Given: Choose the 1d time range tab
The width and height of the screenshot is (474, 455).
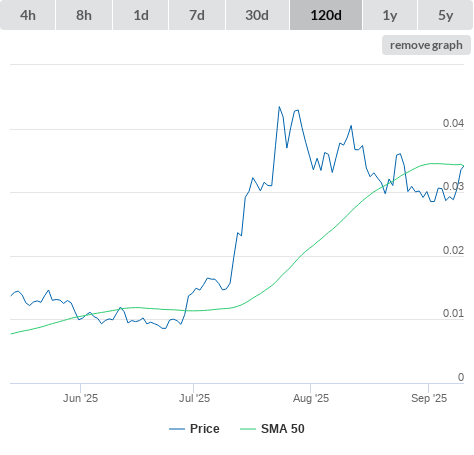Looking at the screenshot, I should 141,15.
